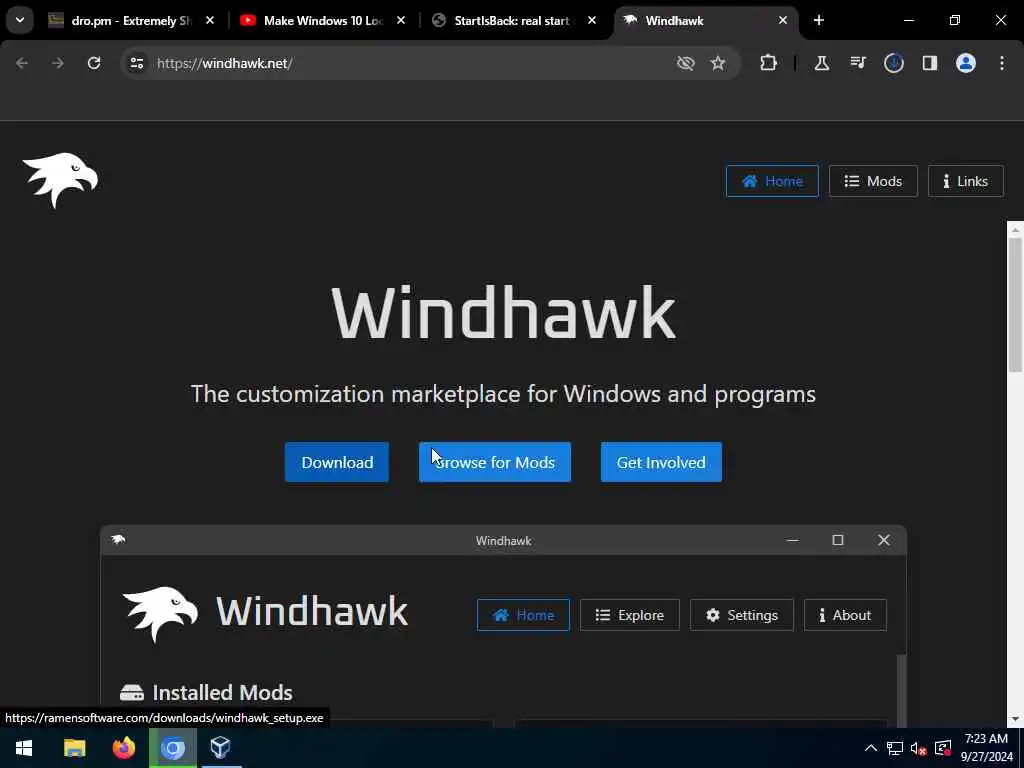Viewport: 1024px width, 768px height.
Task: Click the Get Involved button
Action: pos(661,462)
